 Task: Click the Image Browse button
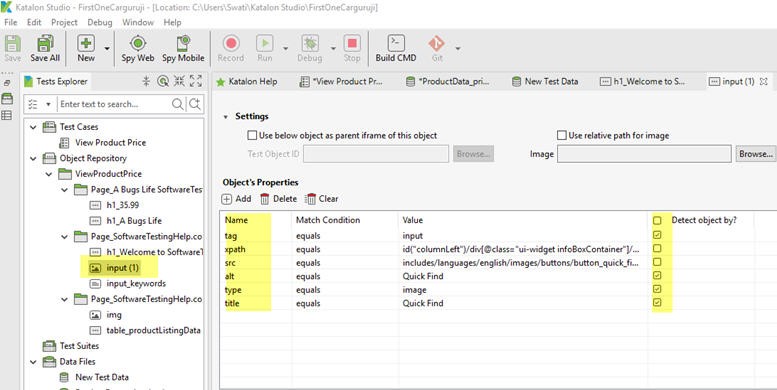click(x=756, y=154)
